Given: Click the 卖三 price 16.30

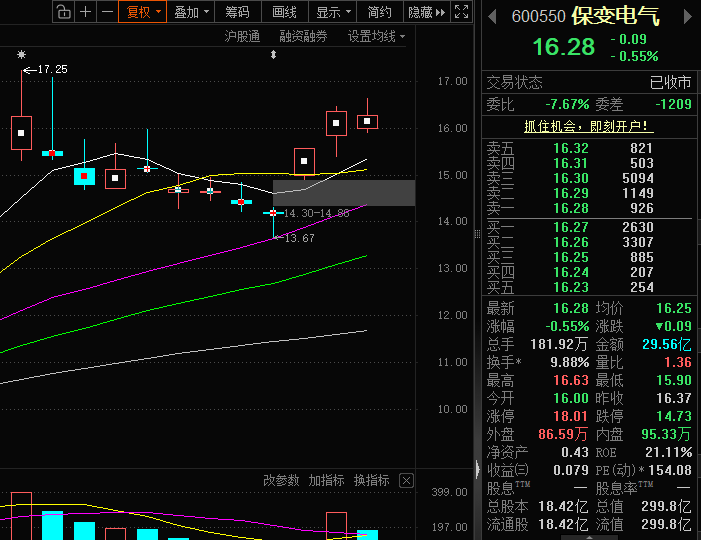Looking at the screenshot, I should 571,178.
